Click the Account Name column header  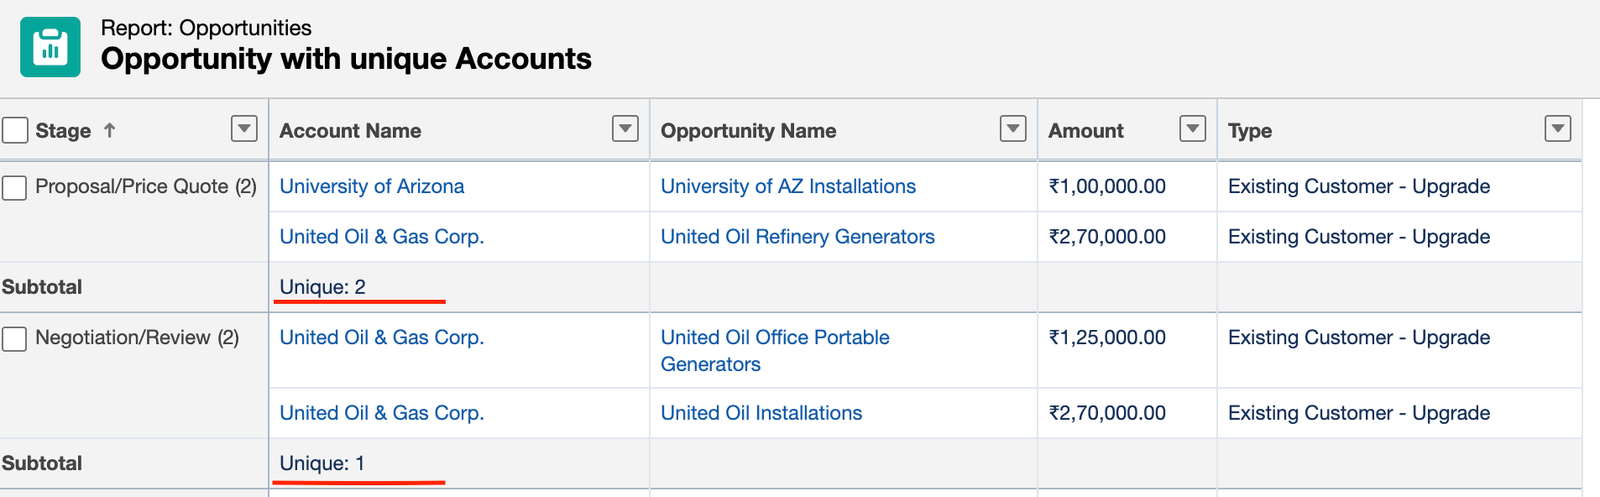point(350,131)
